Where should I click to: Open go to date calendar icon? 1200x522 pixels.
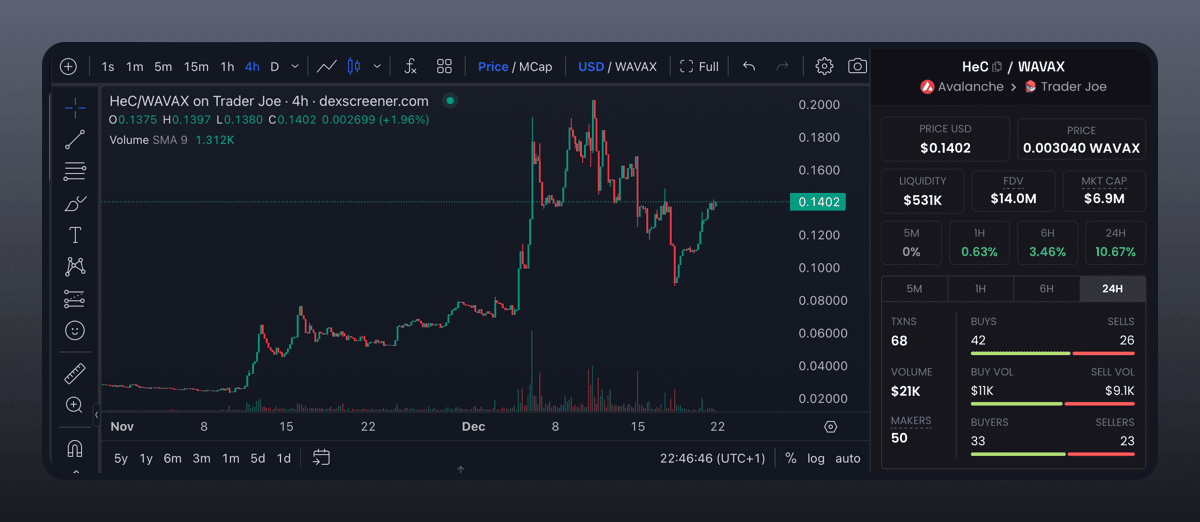321,458
